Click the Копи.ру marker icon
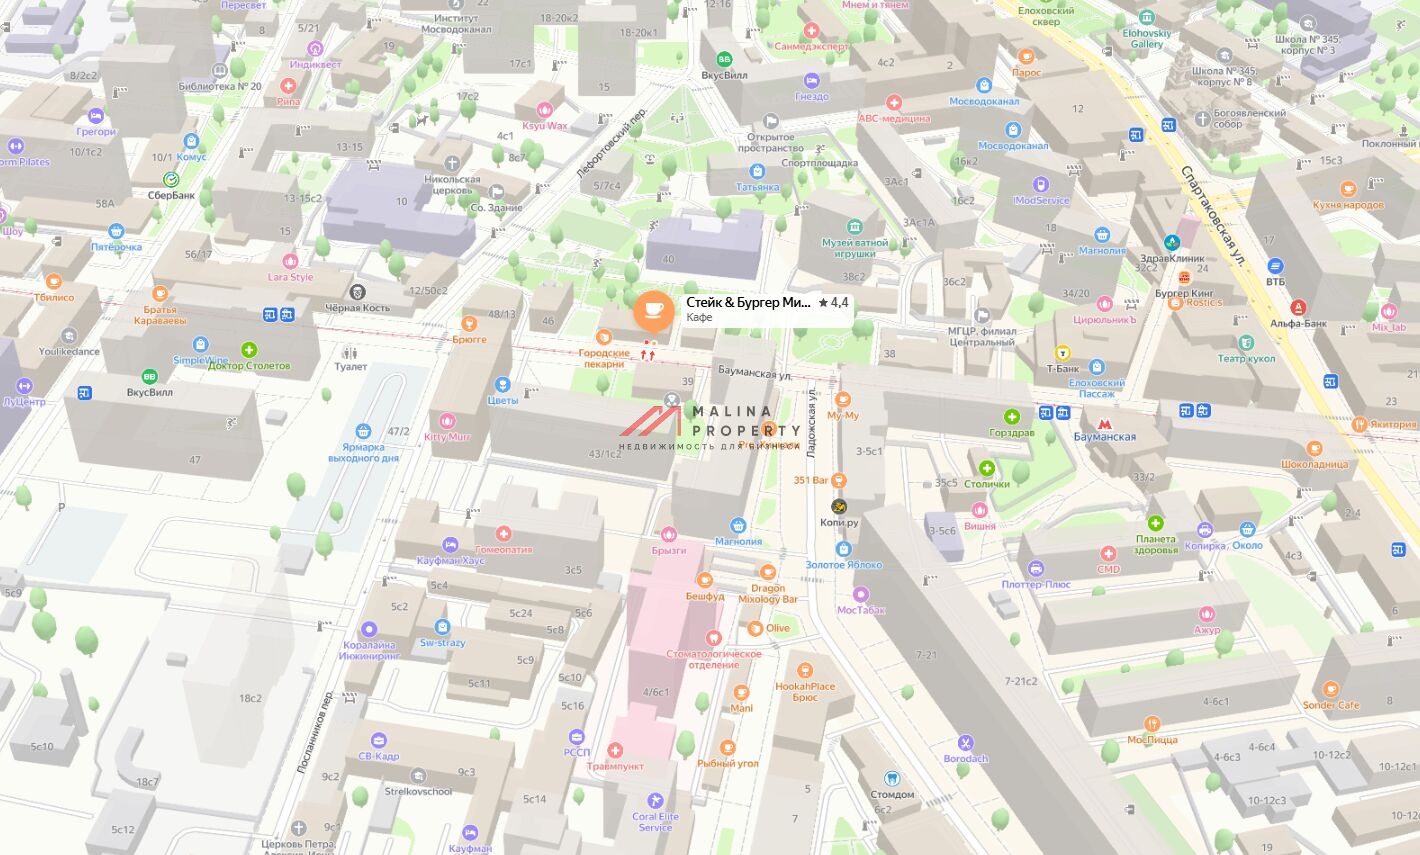The width and height of the screenshot is (1420, 855). coord(839,507)
